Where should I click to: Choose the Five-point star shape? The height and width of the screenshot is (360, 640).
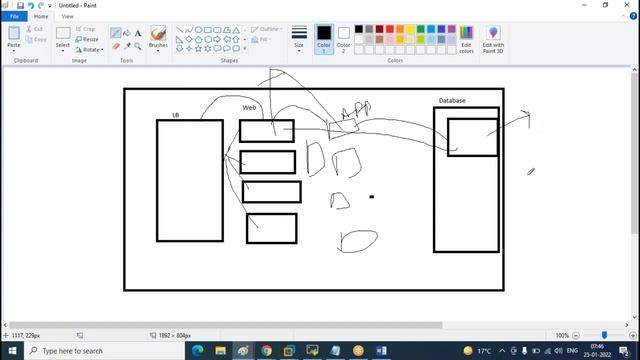(198, 49)
